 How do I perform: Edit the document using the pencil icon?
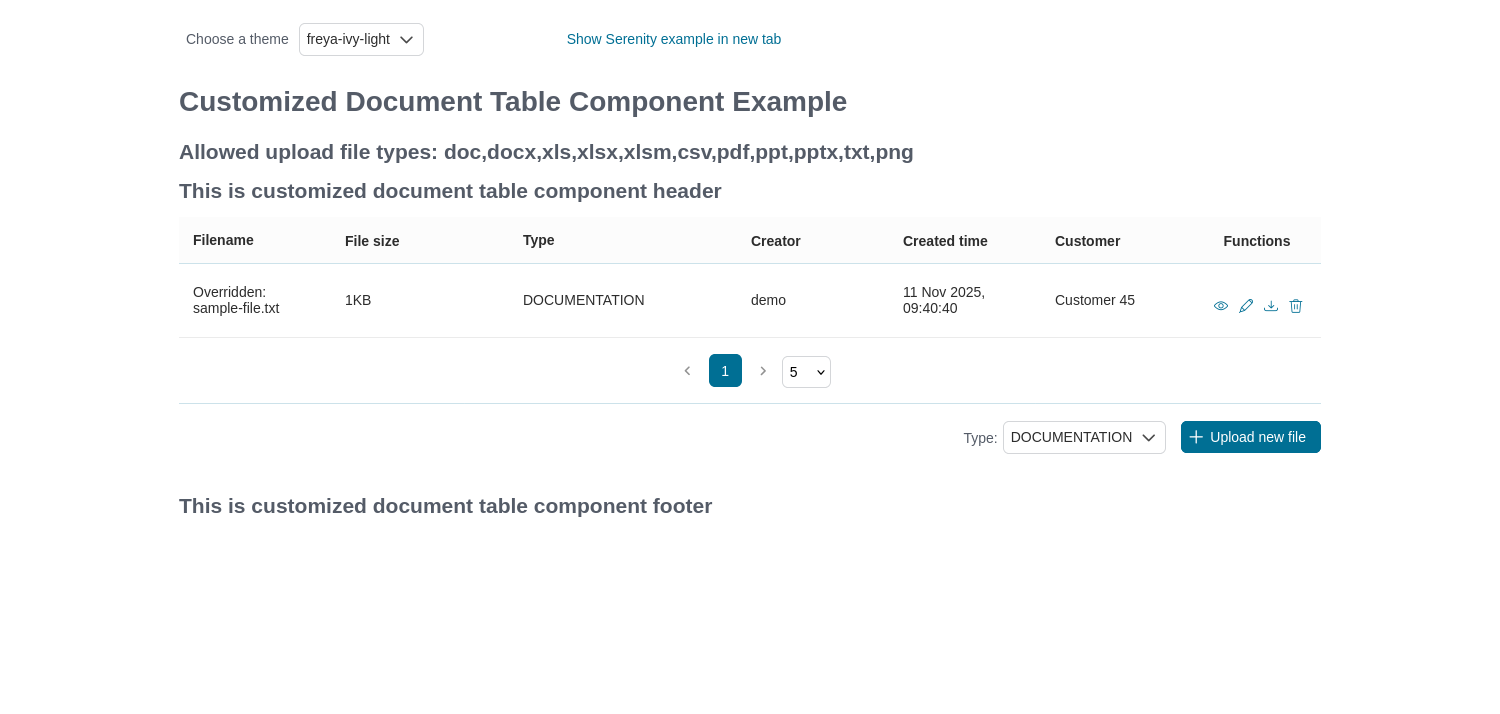1245,305
